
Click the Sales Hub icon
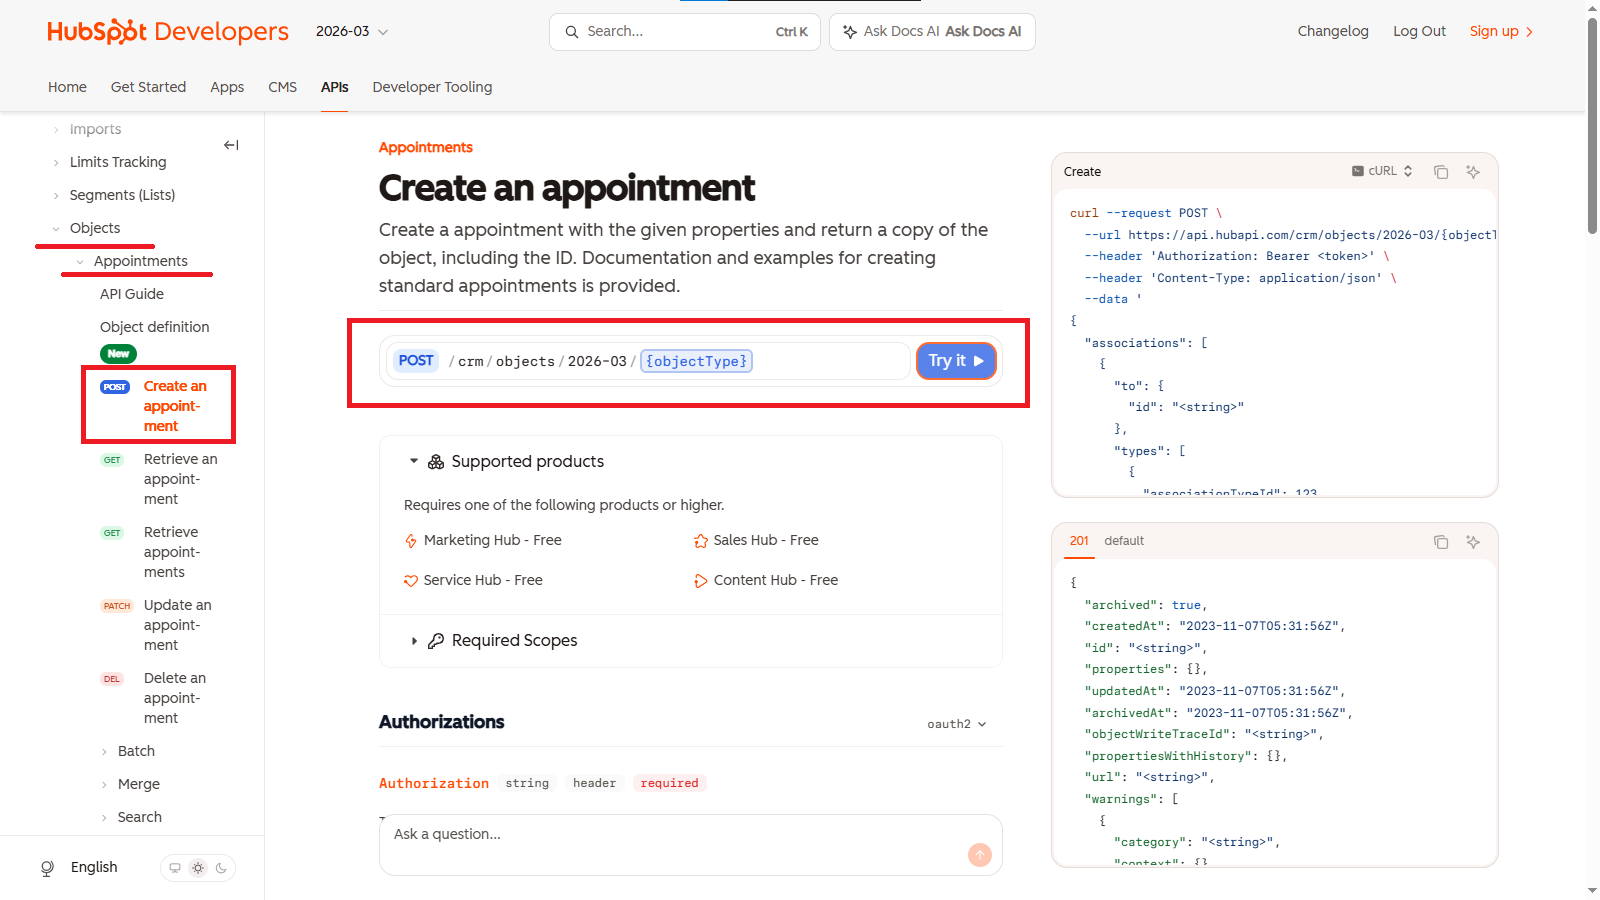[x=701, y=541]
